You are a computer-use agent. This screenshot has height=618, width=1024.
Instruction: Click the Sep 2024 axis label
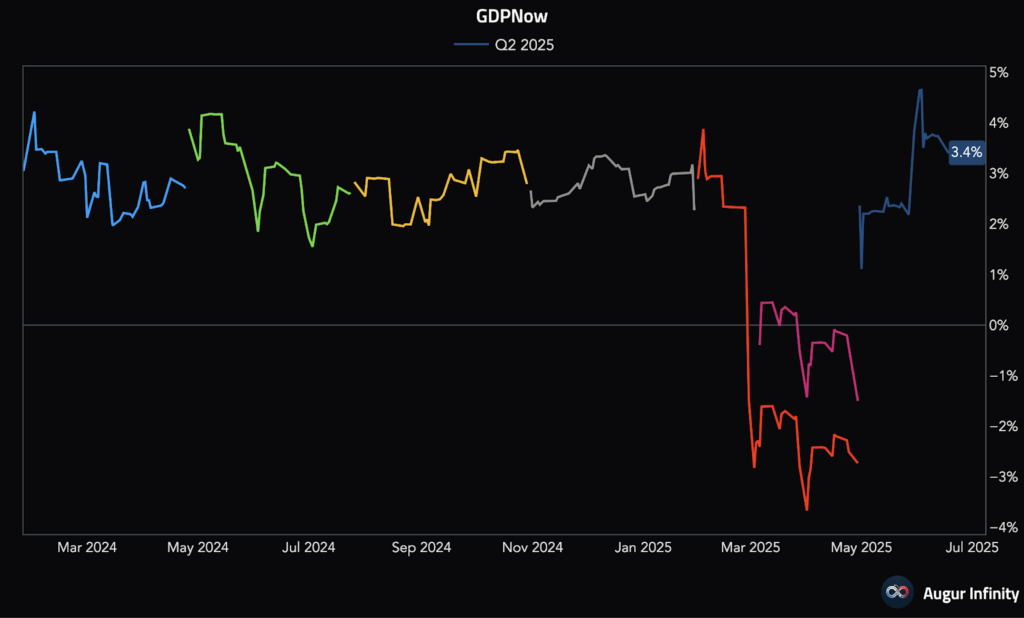[x=421, y=547]
